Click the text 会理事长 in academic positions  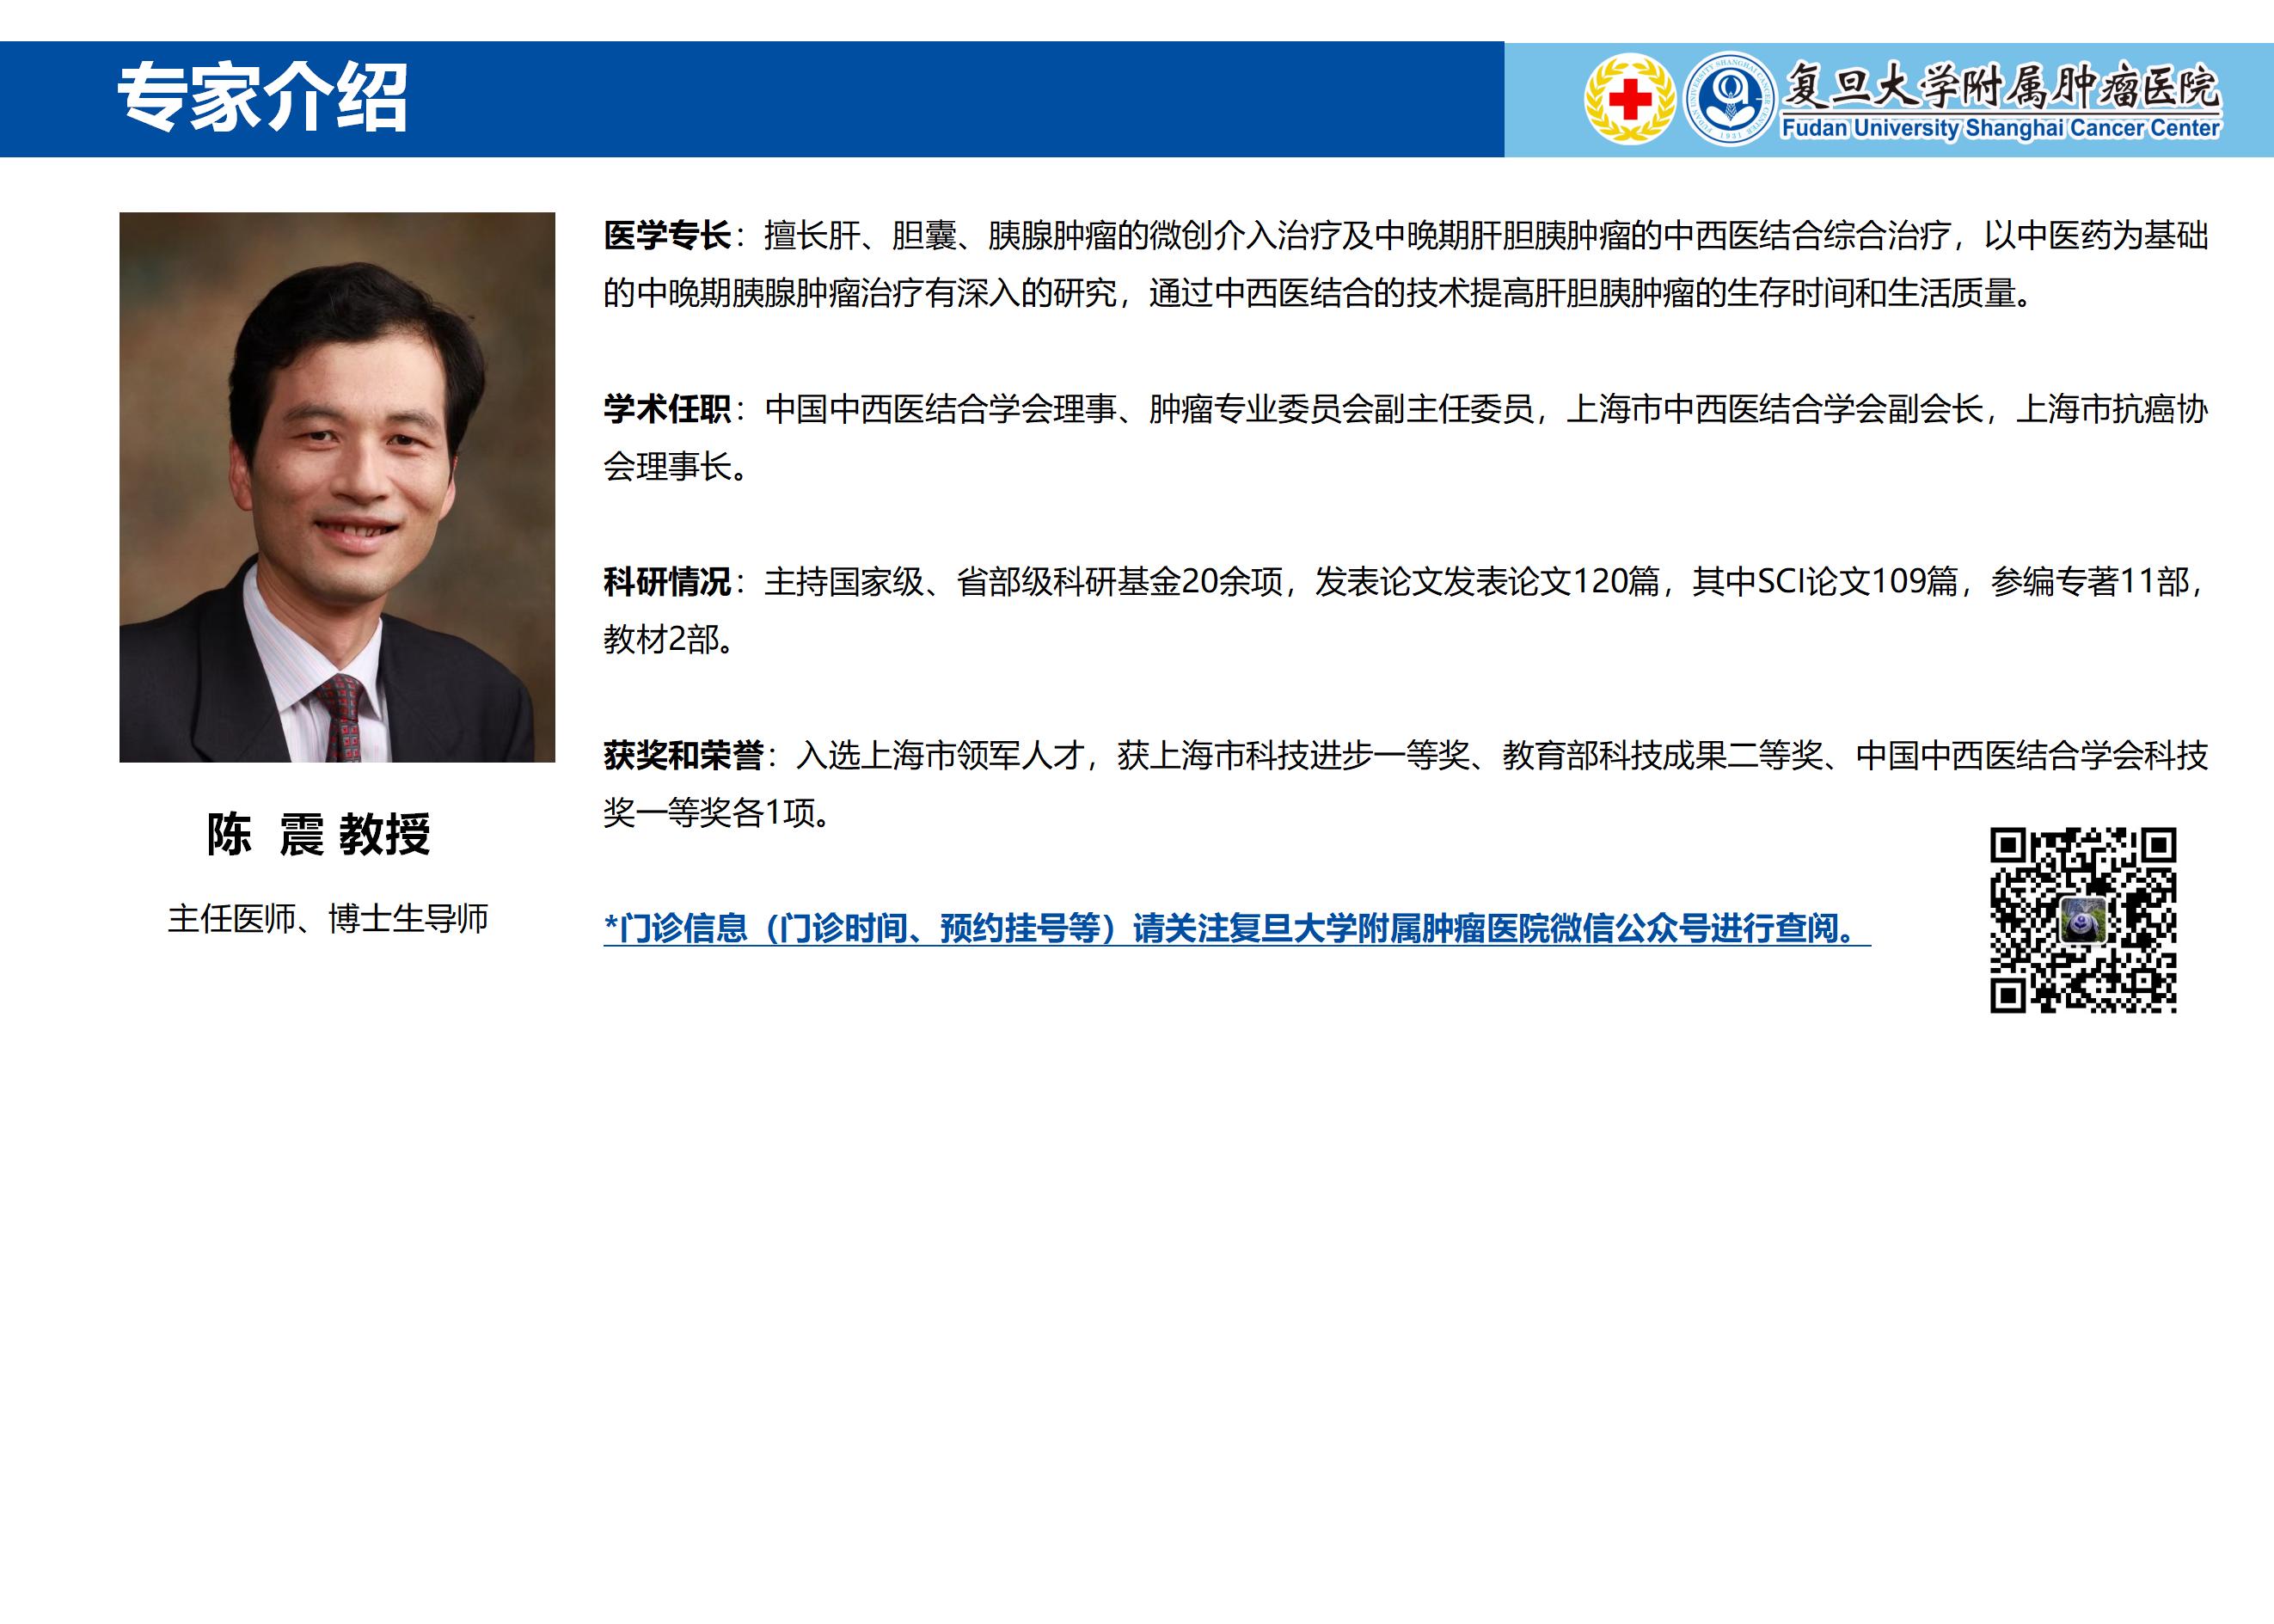[668, 467]
